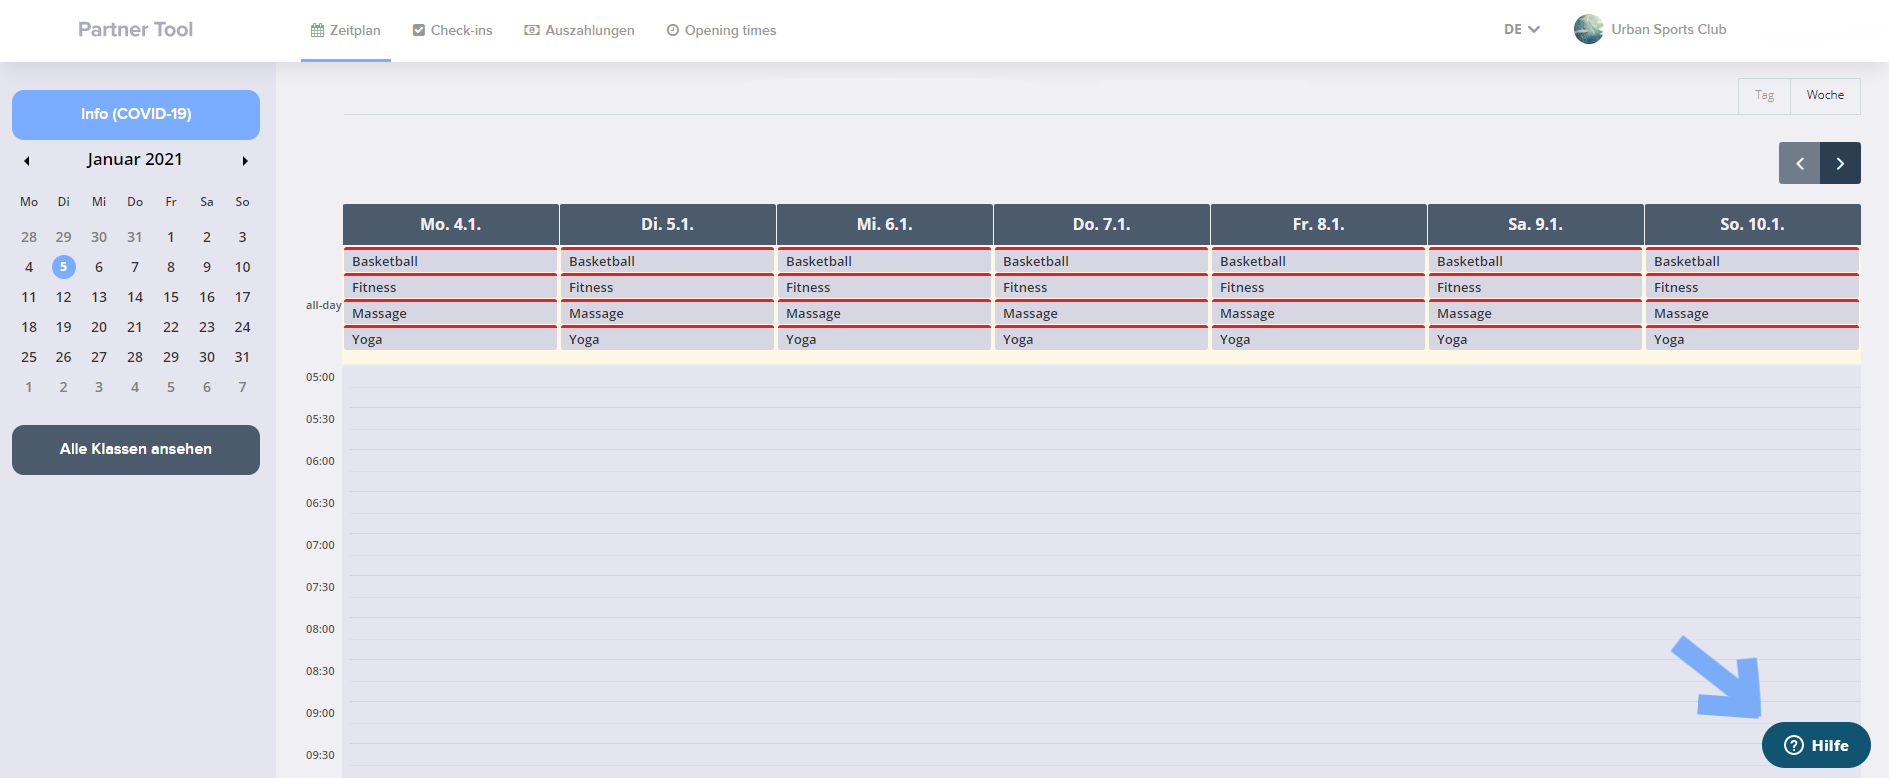Open the DE language dropdown
1889x778 pixels.
1521,30
